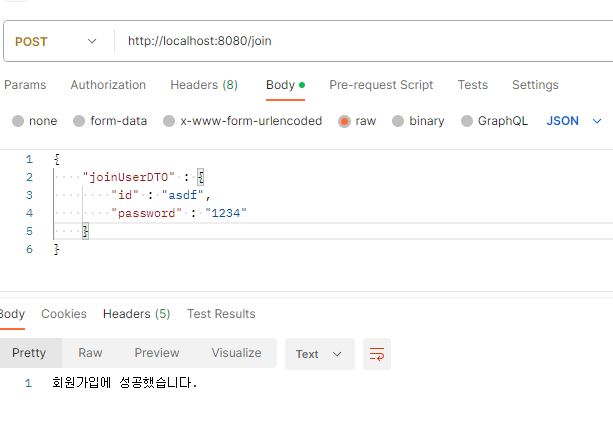Screen dimensions: 613x424
Task: Open the Tests tab
Action: [x=473, y=85]
